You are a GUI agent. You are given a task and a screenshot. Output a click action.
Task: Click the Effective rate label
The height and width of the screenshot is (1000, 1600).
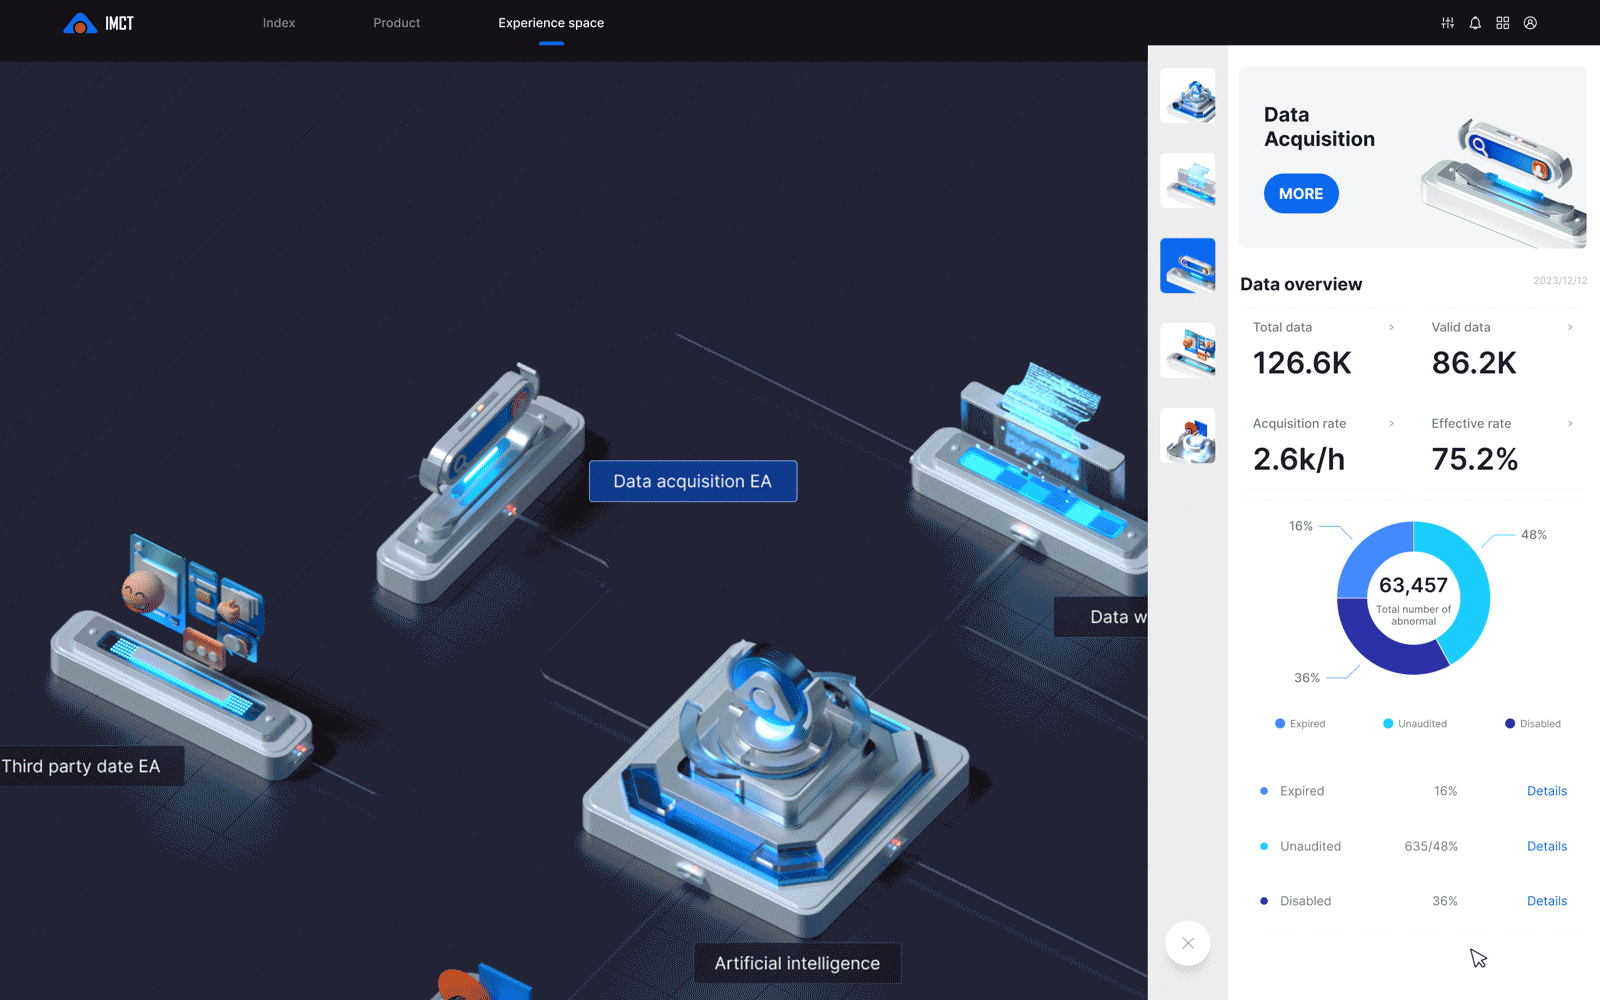coord(1471,424)
